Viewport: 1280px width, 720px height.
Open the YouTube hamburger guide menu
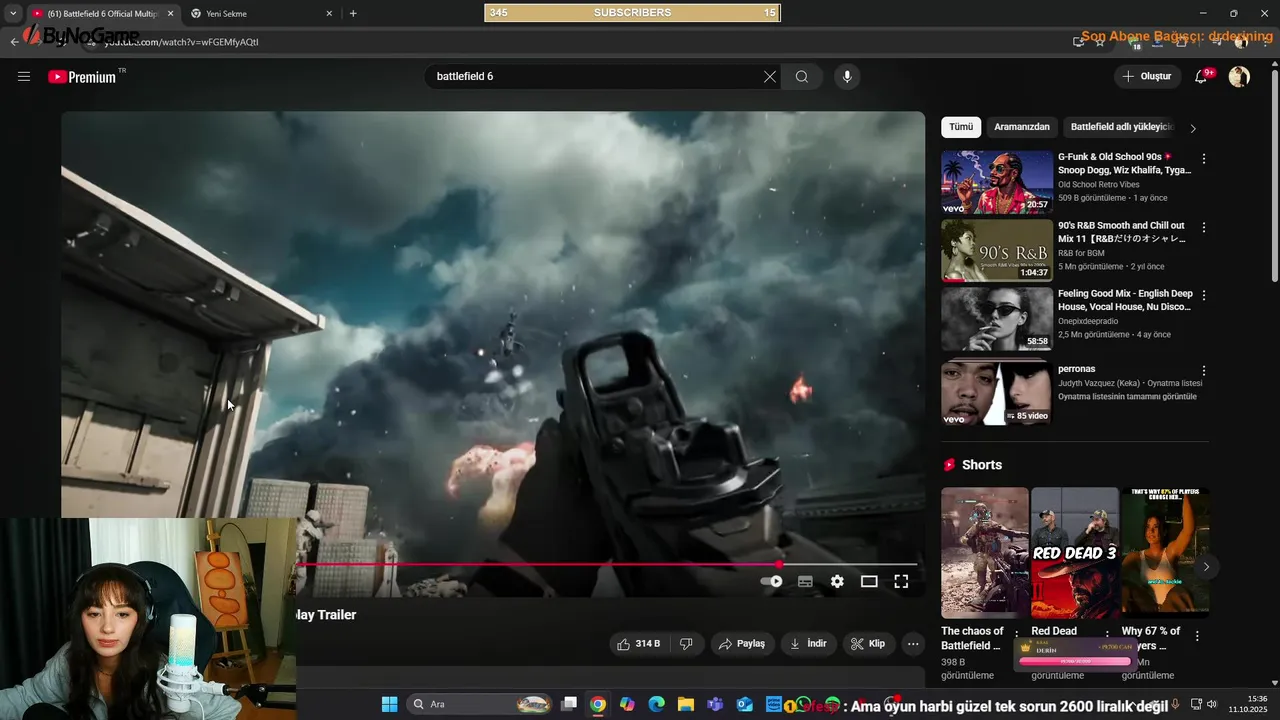[24, 76]
